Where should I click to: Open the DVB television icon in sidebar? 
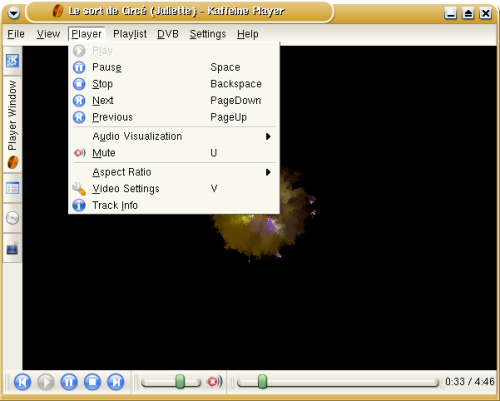12,248
